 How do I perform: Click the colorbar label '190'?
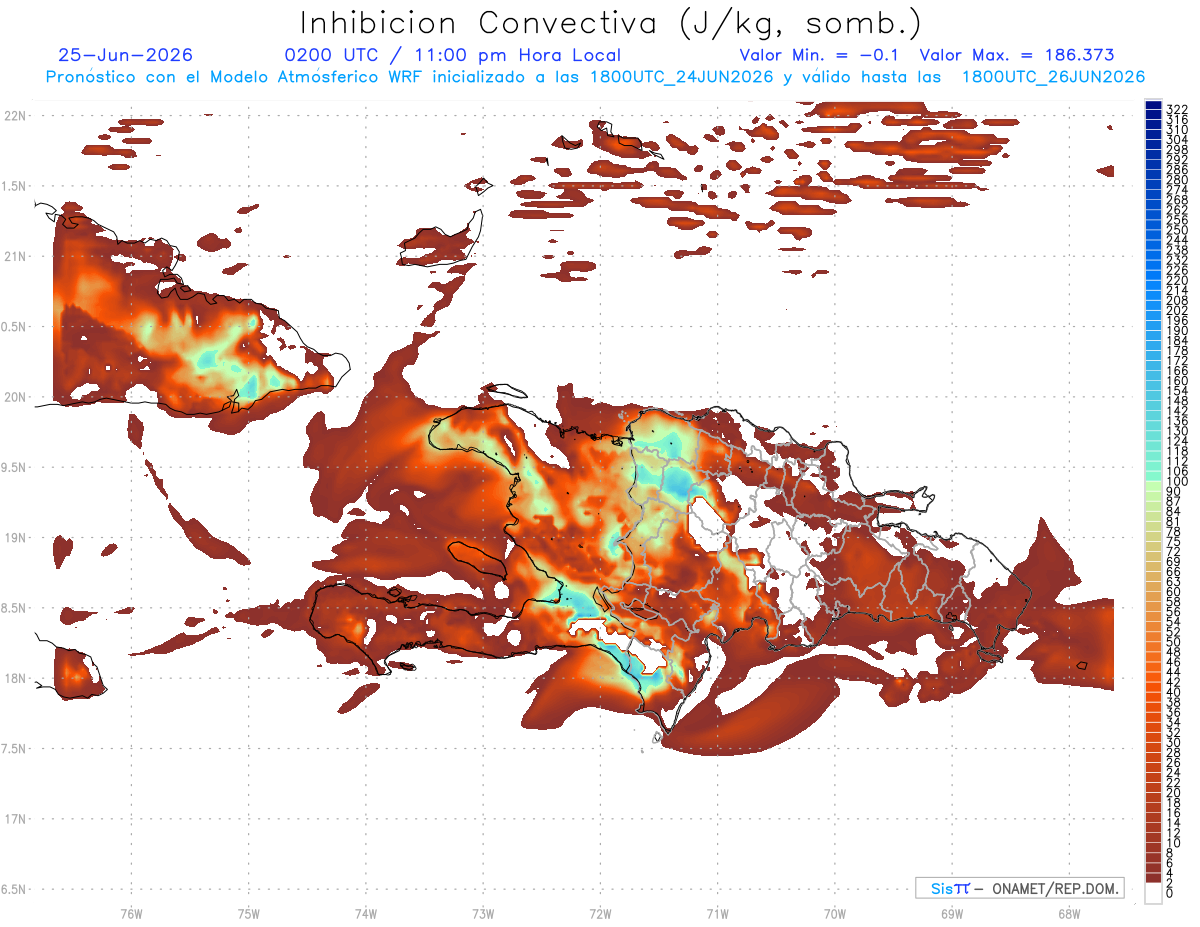pyautogui.click(x=1176, y=330)
